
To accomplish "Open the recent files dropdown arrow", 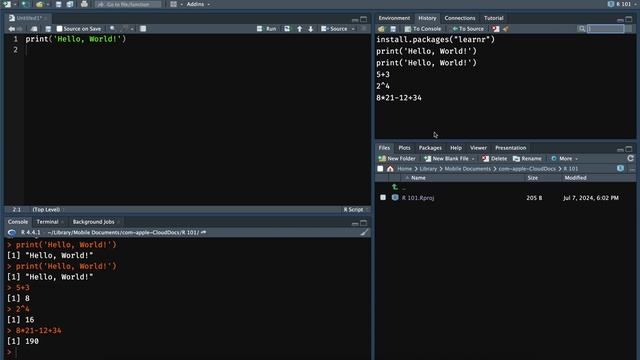I will pos(47,4).
